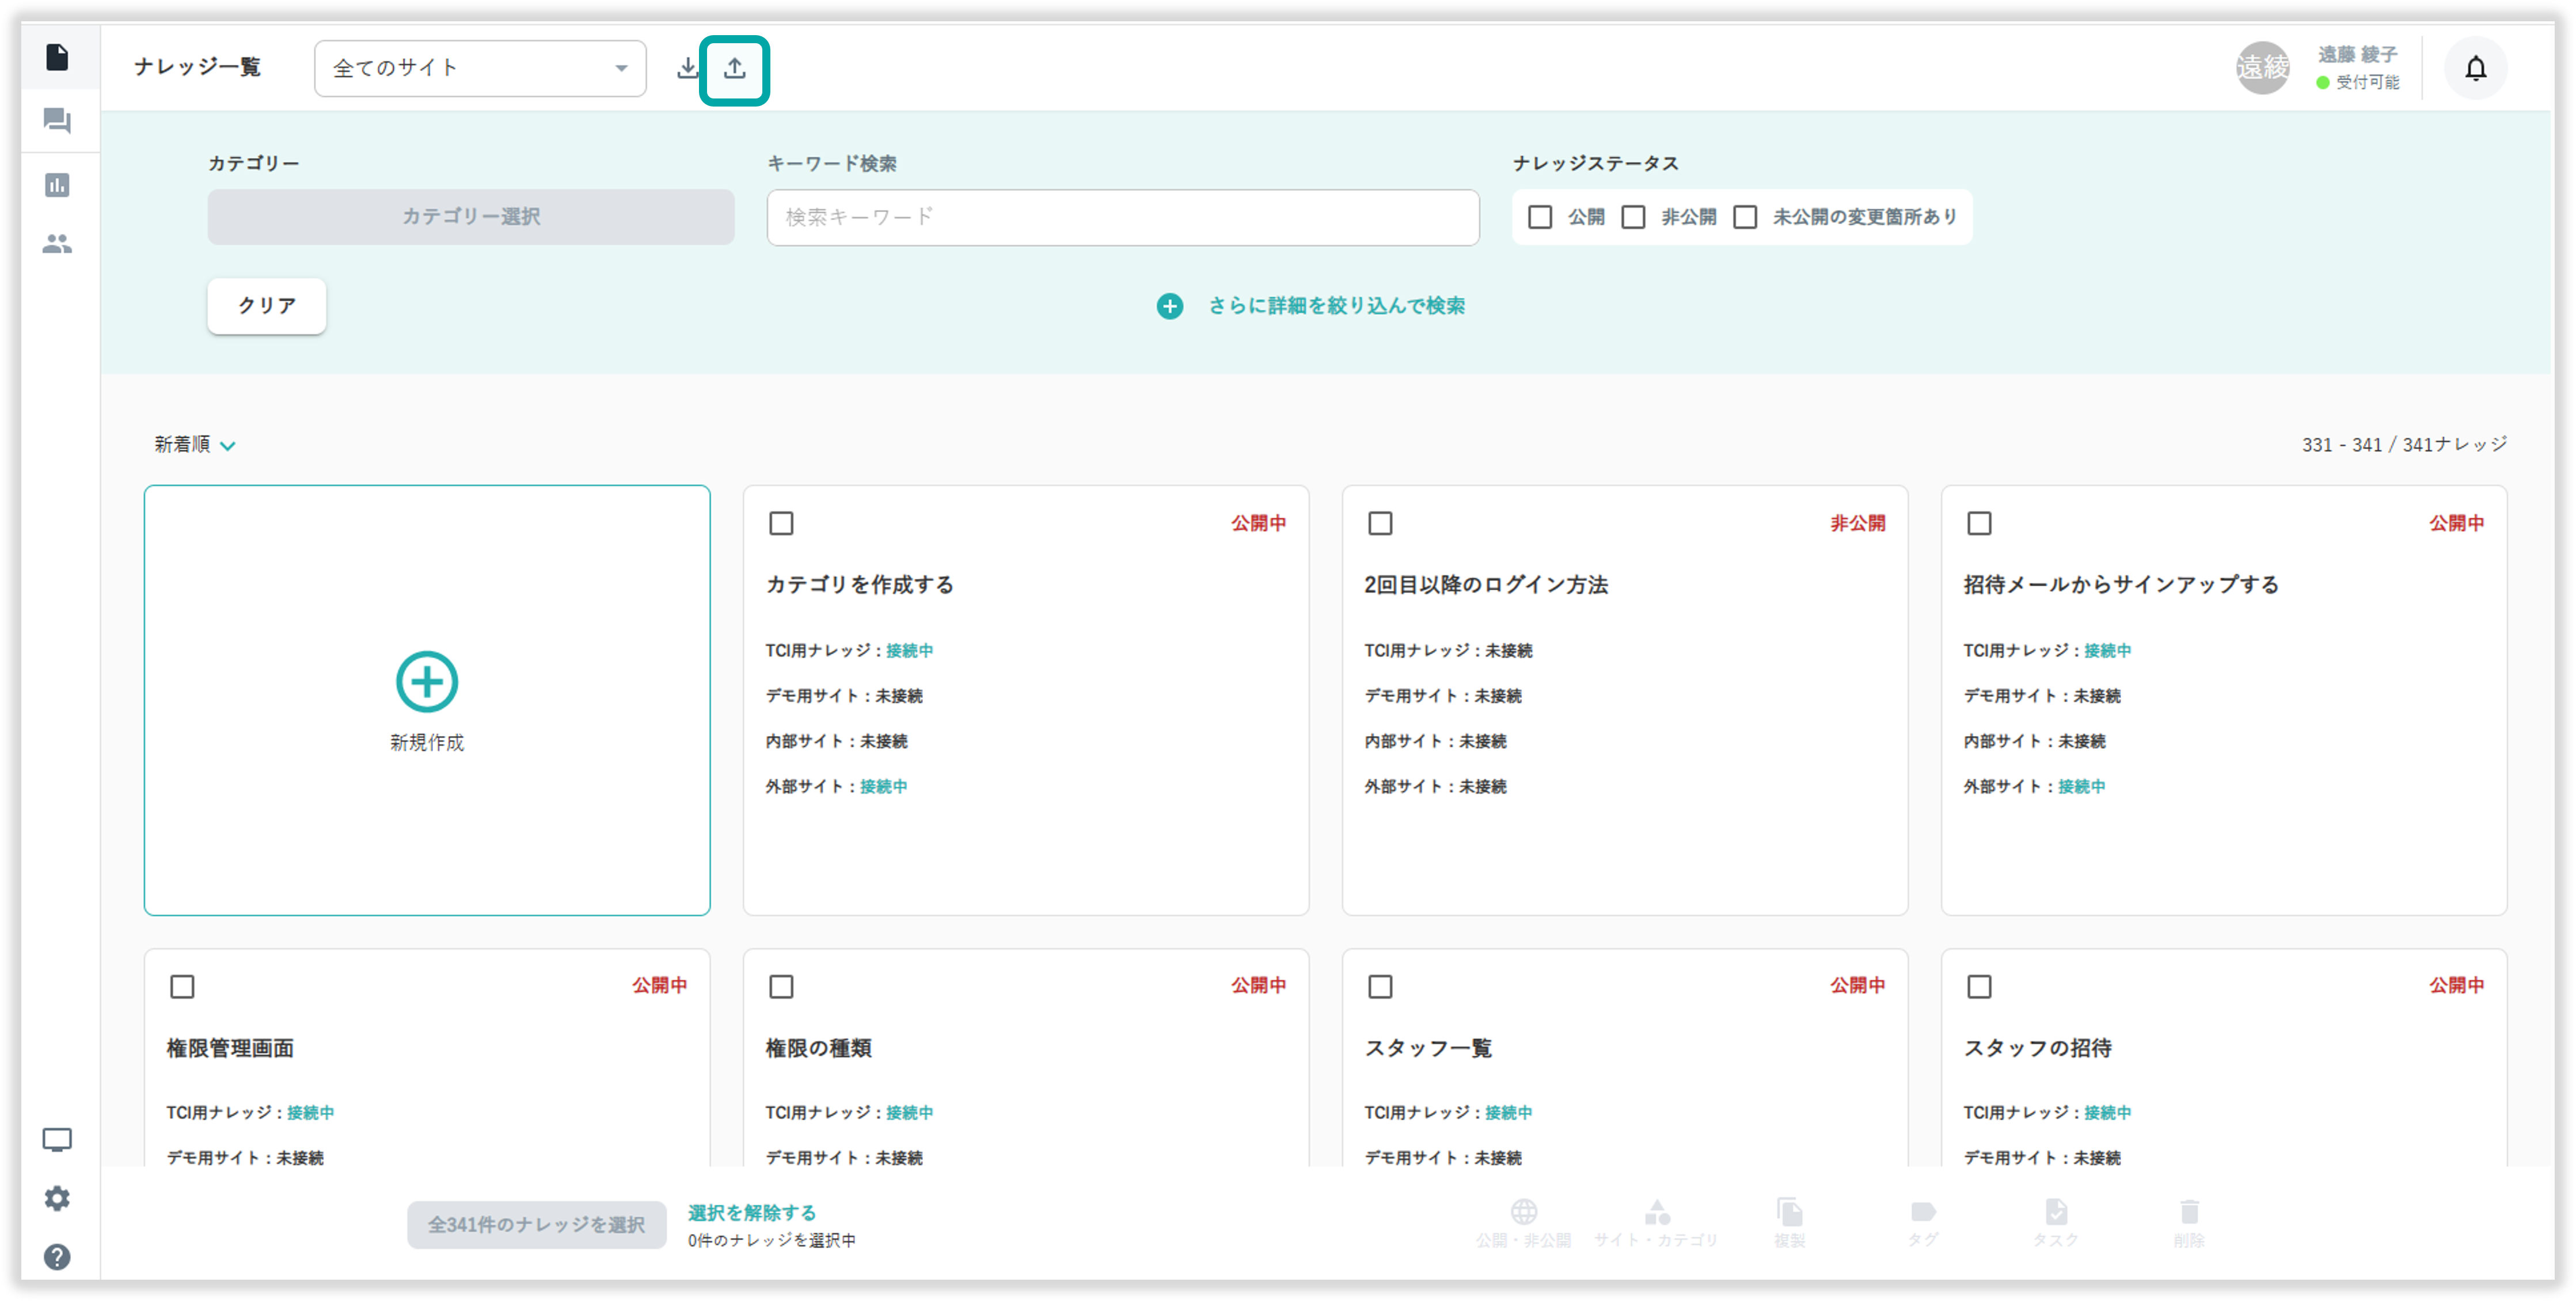The image size is (2576, 1301).
Task: Select the カテゴリを作成する card checkbox
Action: (x=781, y=523)
